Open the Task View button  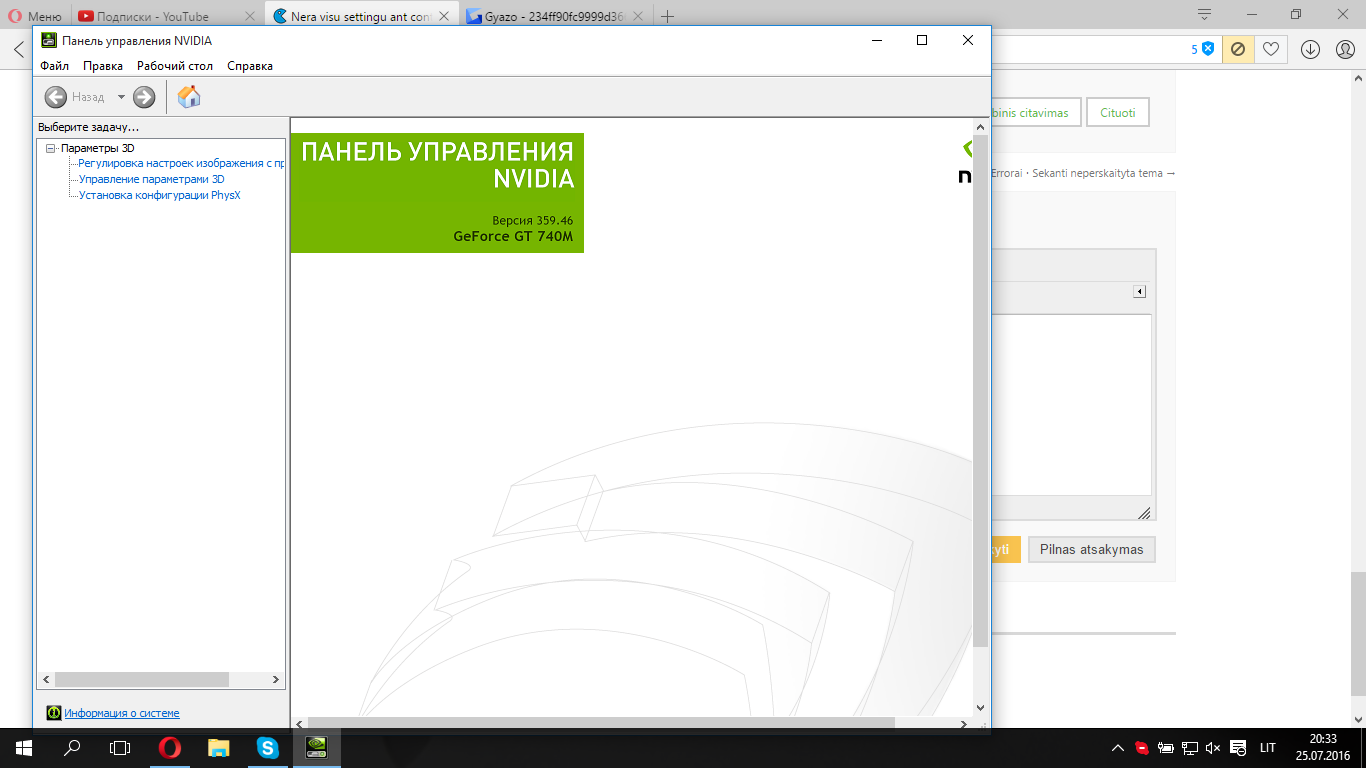pos(120,747)
